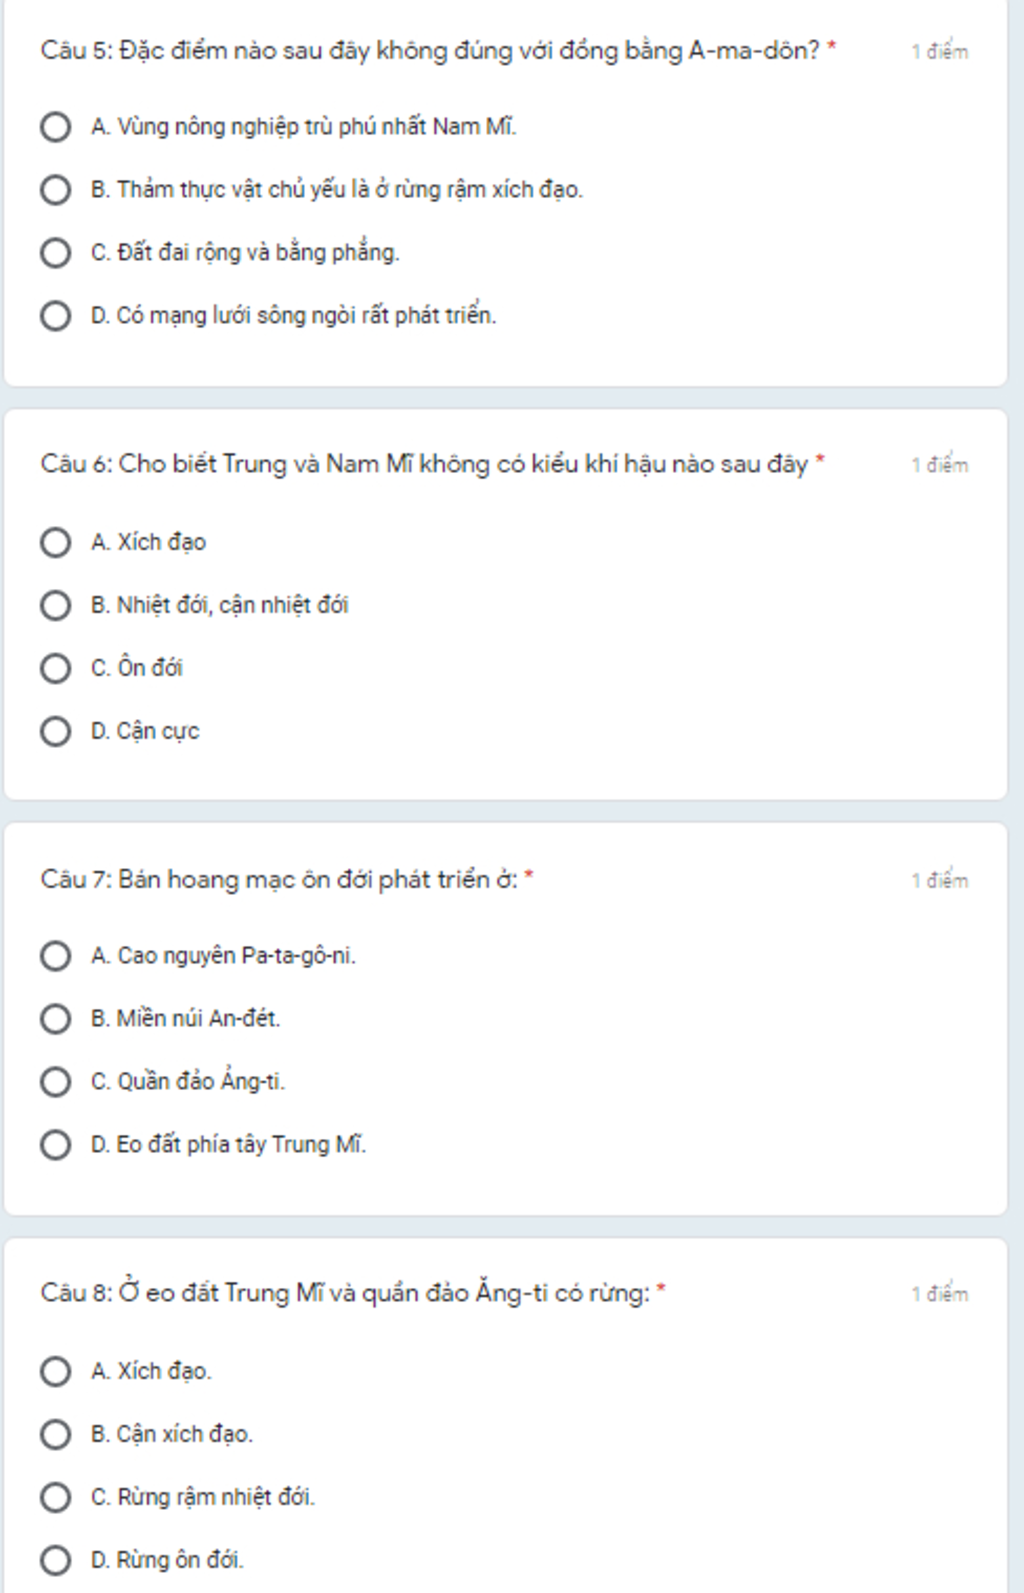The image size is (1024, 1593).
Task: Select answer D. Rừng ôn đới
Action: [55, 1560]
